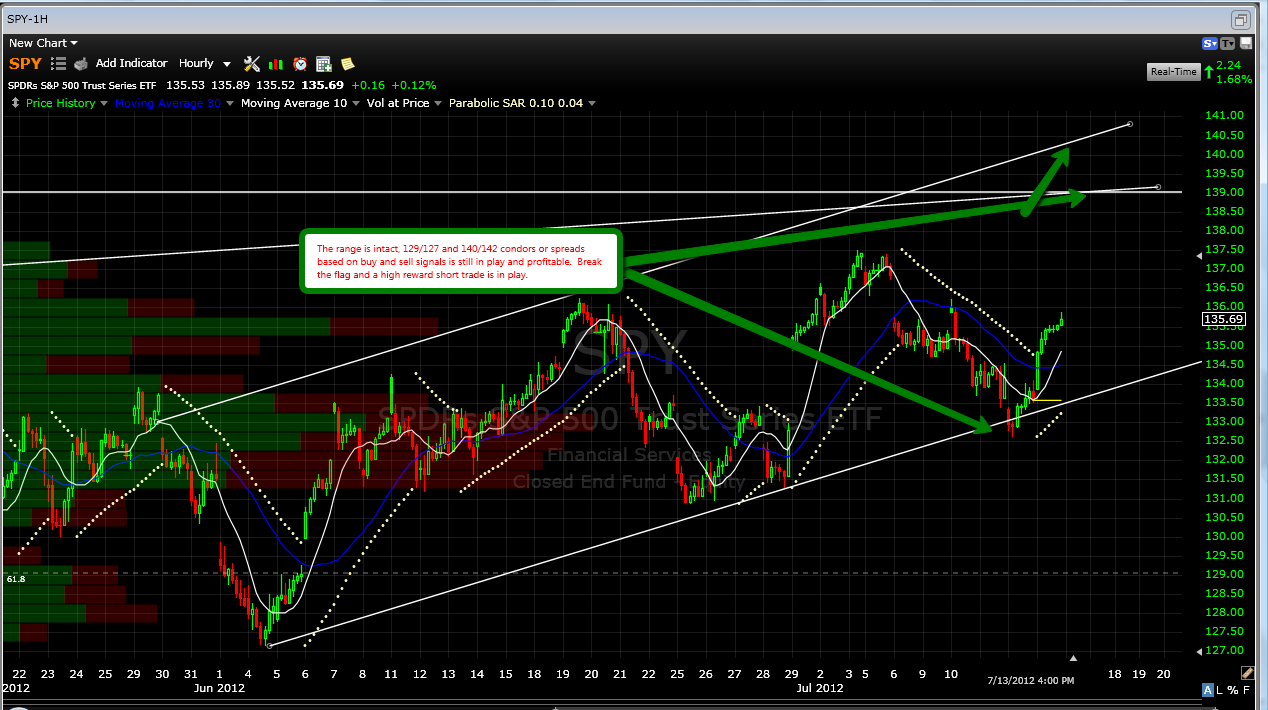
Task: Open the alarm clock alert icon
Action: pos(300,64)
